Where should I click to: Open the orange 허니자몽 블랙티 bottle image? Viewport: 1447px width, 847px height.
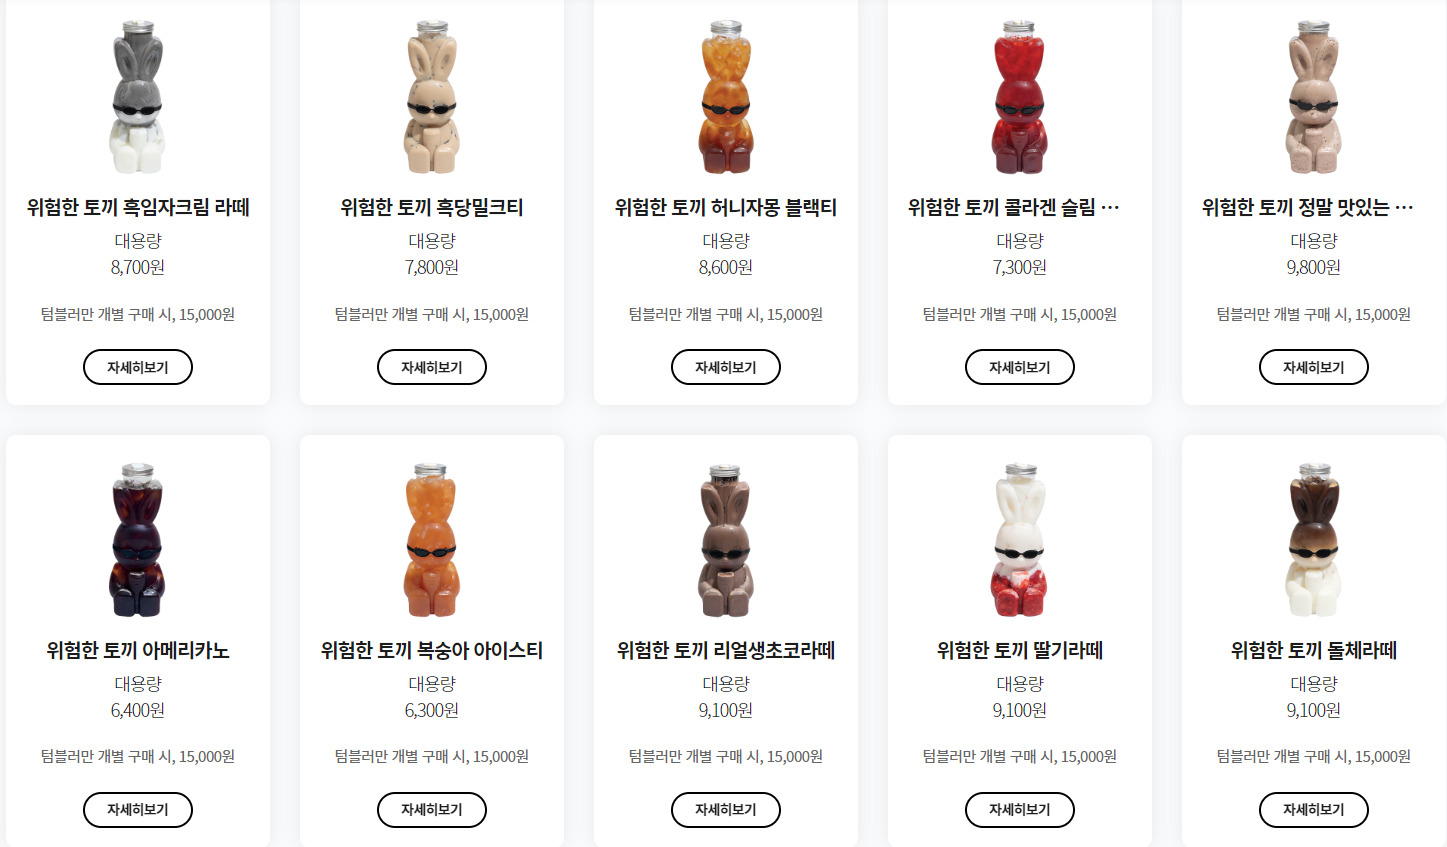coord(725,97)
